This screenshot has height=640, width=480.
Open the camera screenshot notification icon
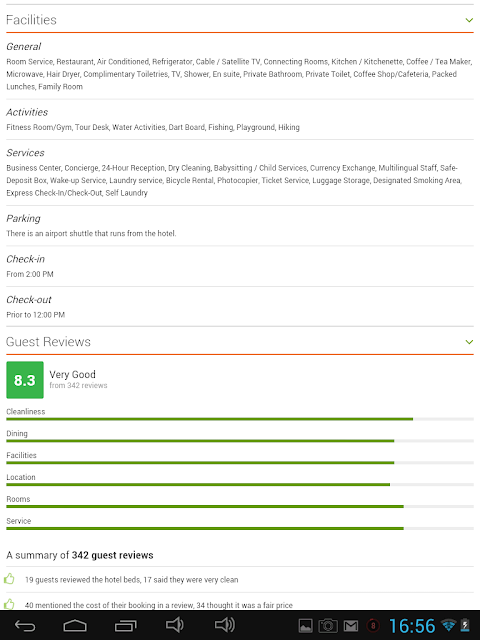tap(328, 626)
